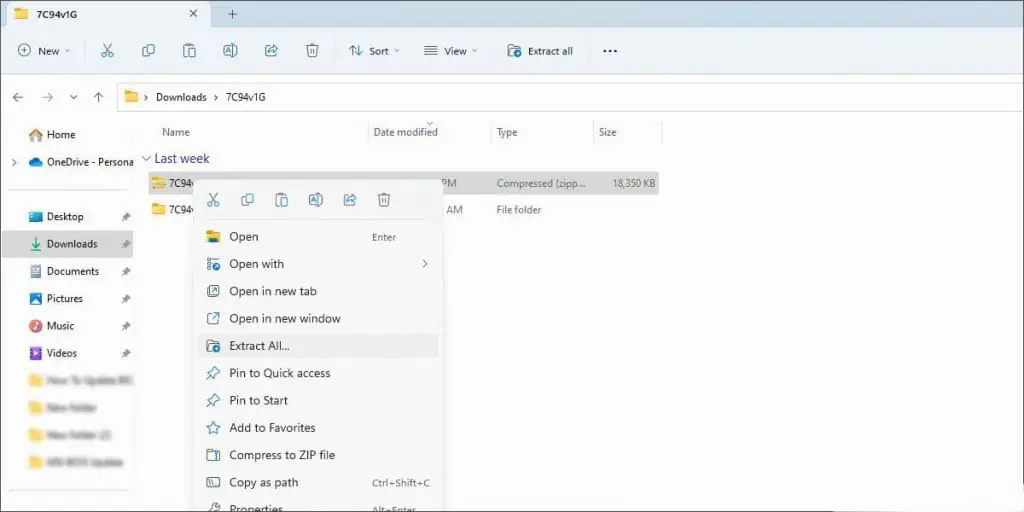The image size is (1024, 512).
Task: Choose Copy as path
Action: [x=317, y=483]
